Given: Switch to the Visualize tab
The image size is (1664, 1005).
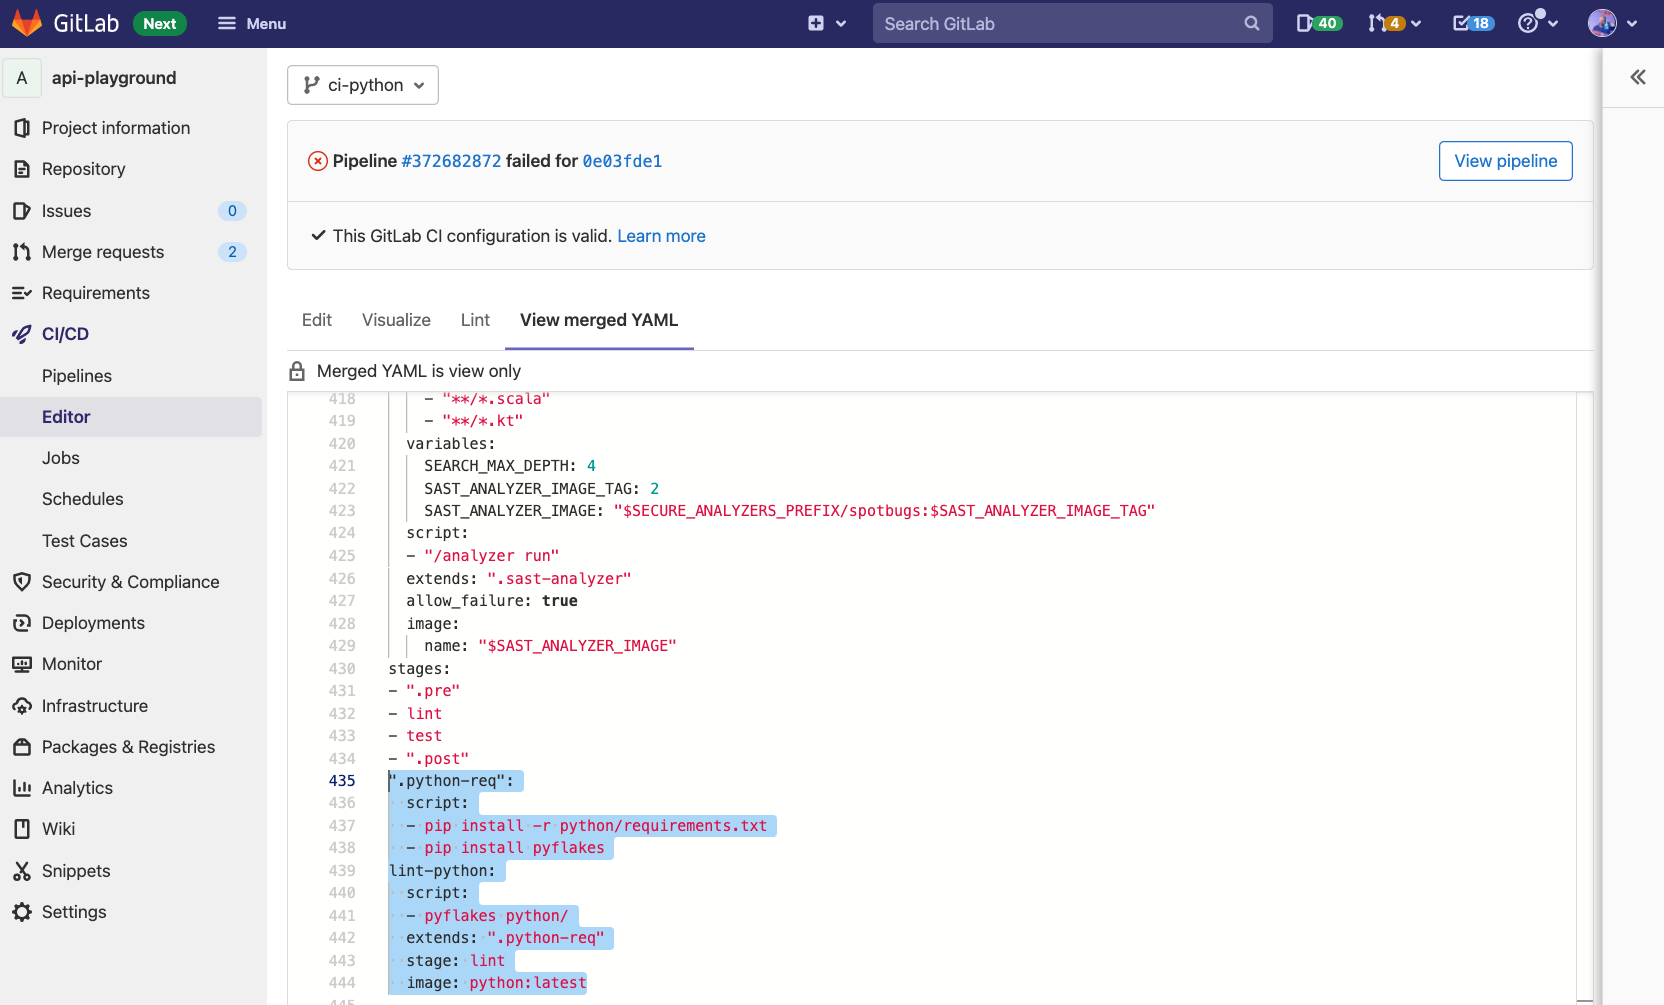Looking at the screenshot, I should [396, 320].
